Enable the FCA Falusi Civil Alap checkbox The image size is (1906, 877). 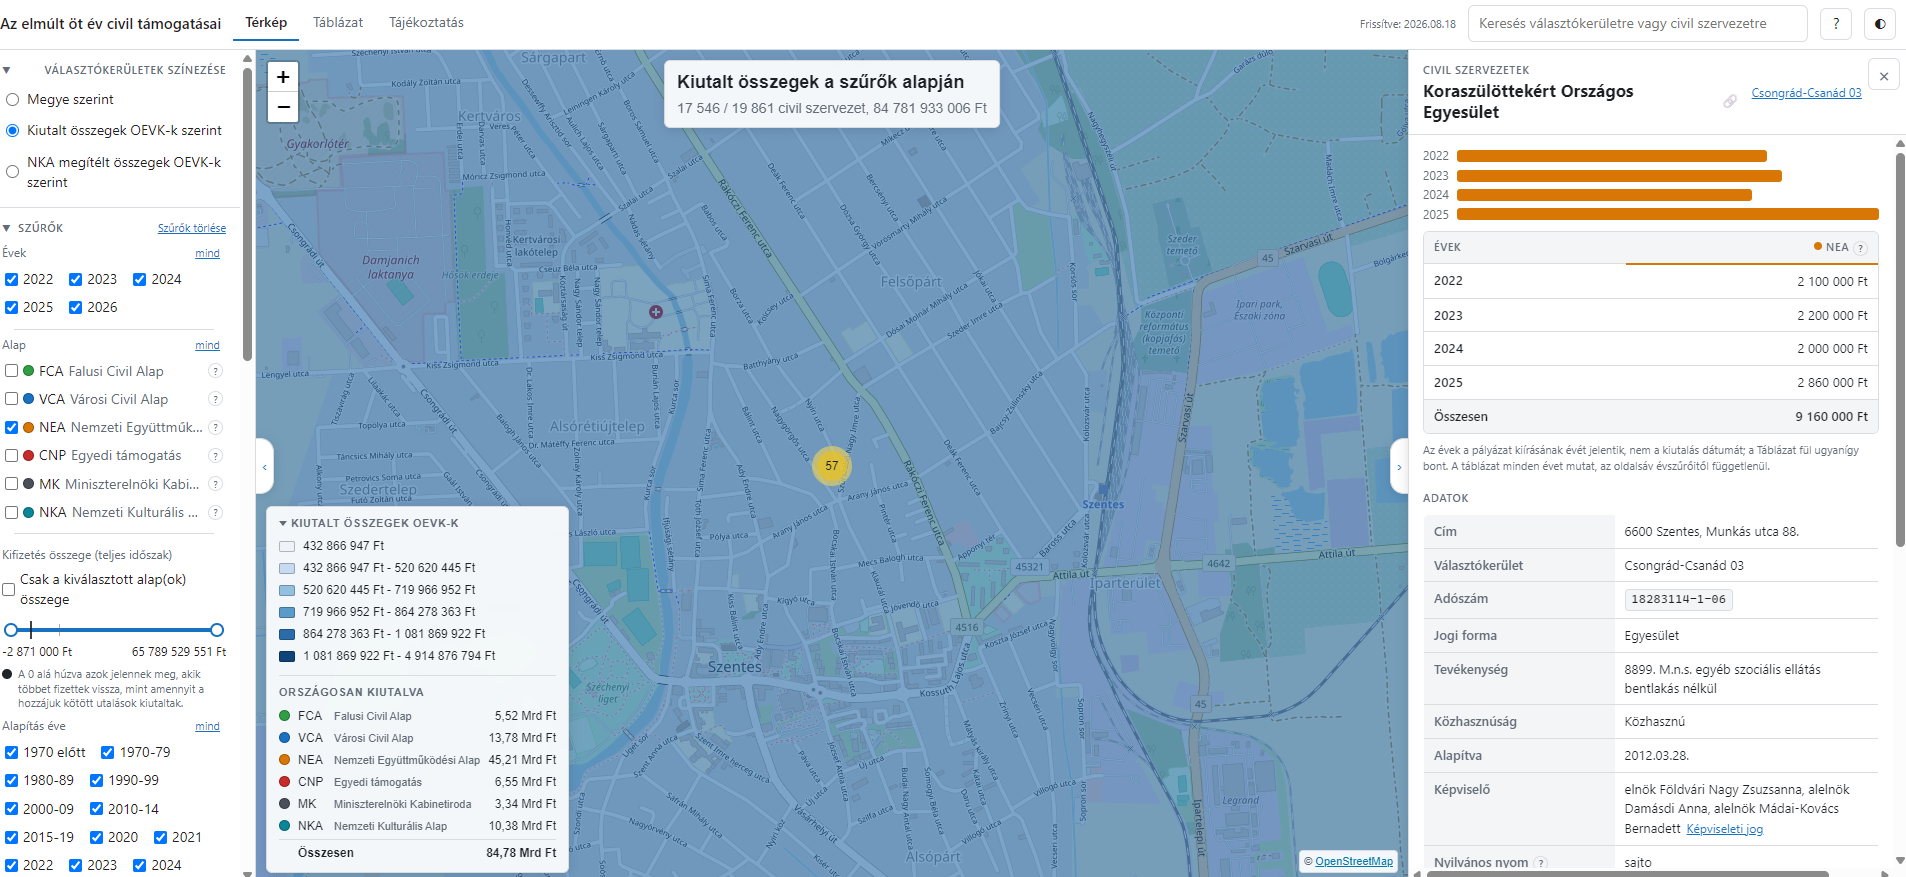point(12,371)
